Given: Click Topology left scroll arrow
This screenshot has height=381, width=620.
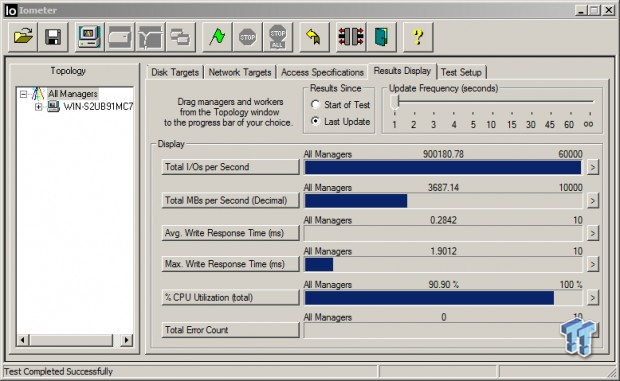Looking at the screenshot, I should [x=23, y=340].
